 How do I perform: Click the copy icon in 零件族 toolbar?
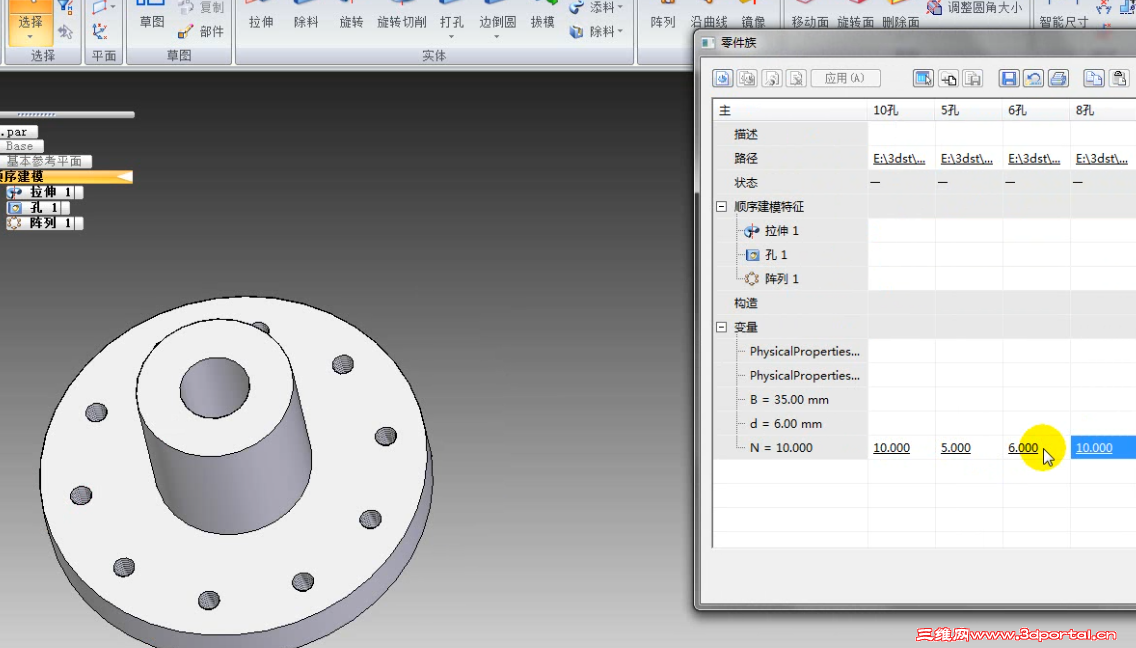coord(1094,78)
